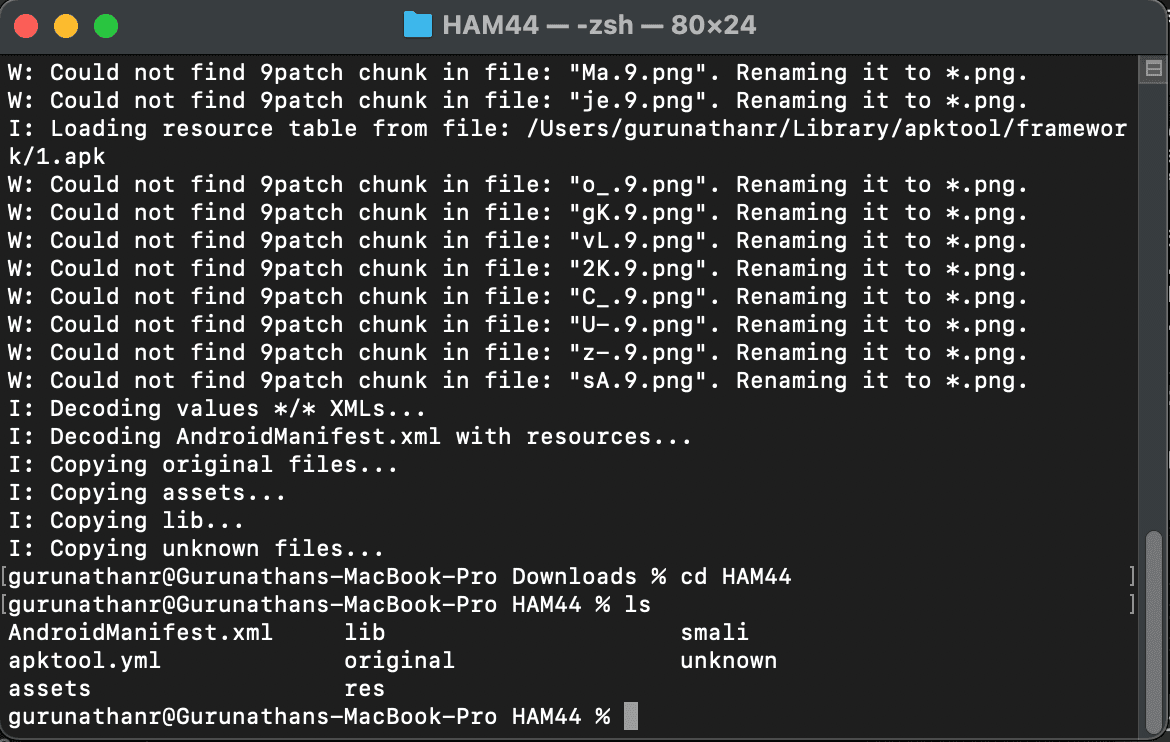Click the 'cd HAM44' command text
Image resolution: width=1170 pixels, height=742 pixels.
point(735,577)
